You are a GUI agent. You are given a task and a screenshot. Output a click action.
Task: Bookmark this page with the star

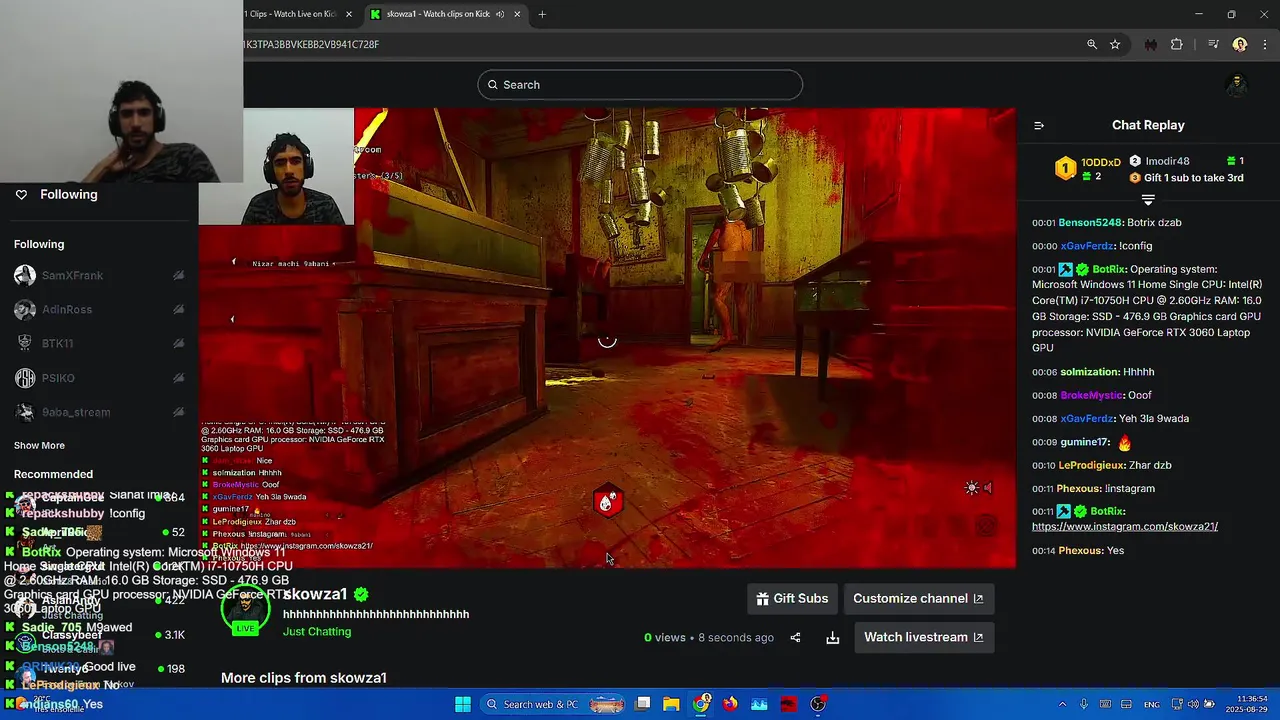point(1115,44)
